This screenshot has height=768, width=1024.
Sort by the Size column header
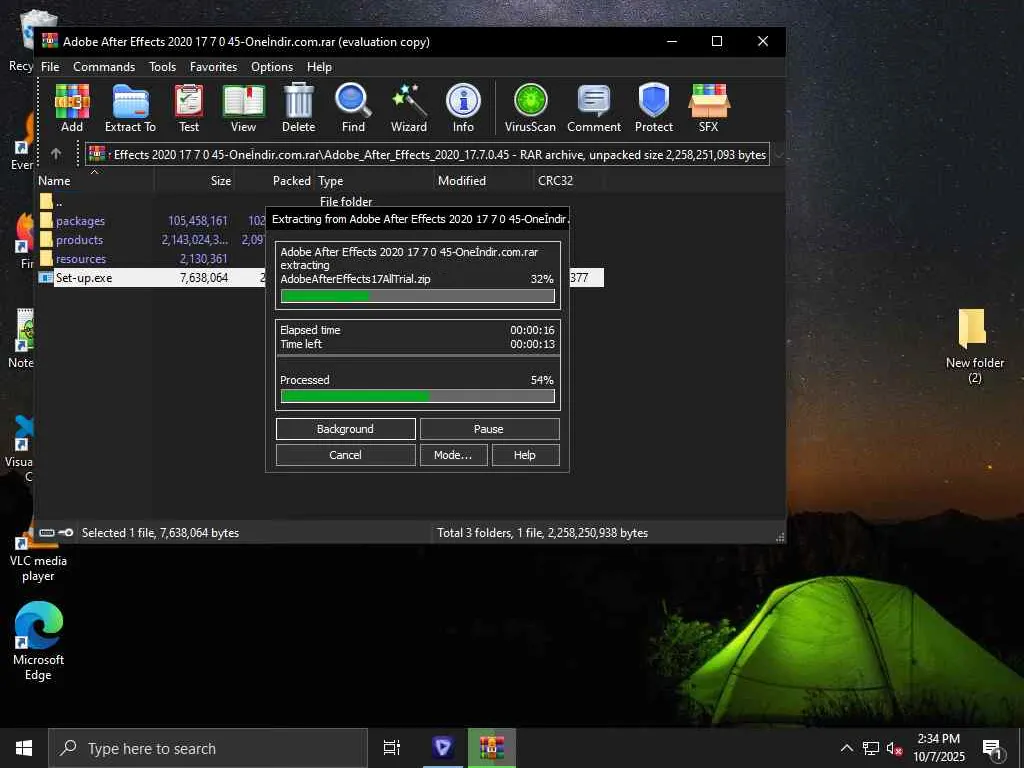(x=194, y=181)
